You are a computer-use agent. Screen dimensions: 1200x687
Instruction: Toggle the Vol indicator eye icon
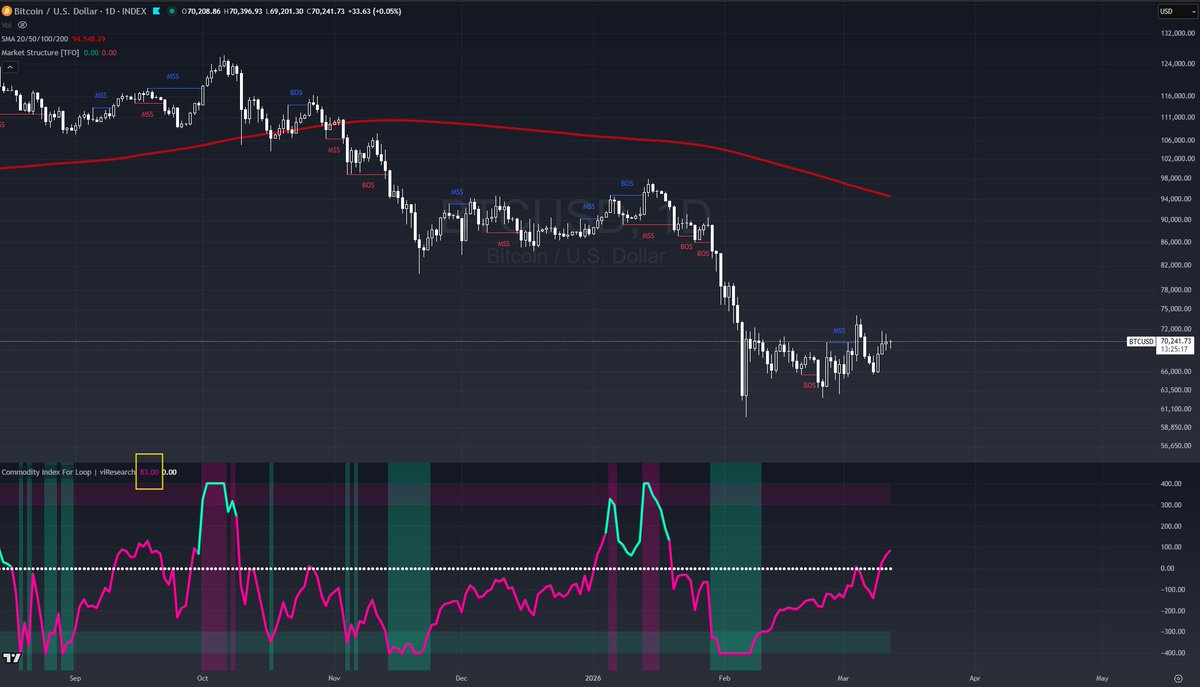(22, 24)
